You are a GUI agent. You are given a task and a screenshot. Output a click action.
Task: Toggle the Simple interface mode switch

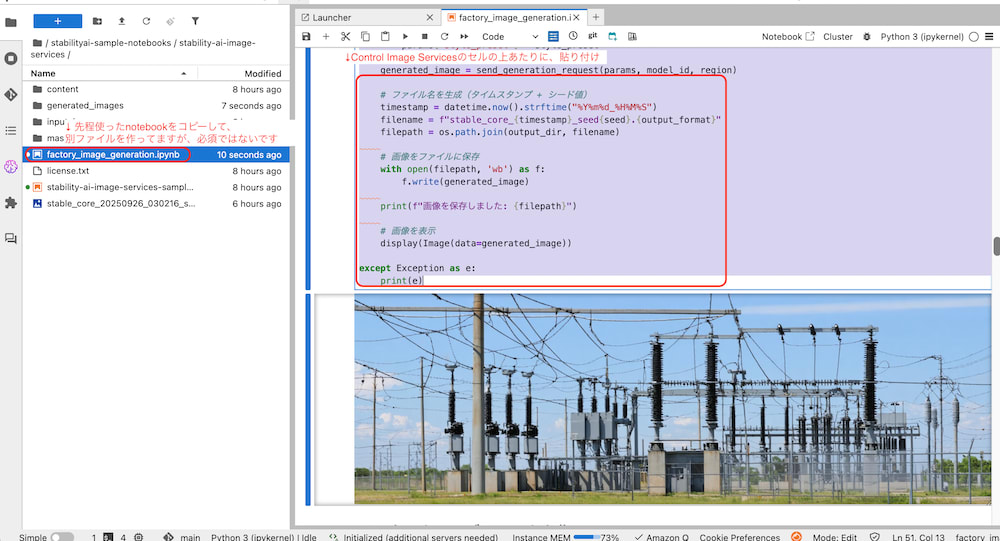(x=62, y=537)
